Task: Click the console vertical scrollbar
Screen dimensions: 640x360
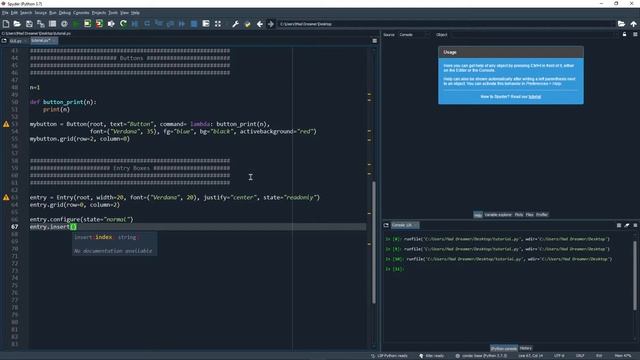Action: pos(635,275)
